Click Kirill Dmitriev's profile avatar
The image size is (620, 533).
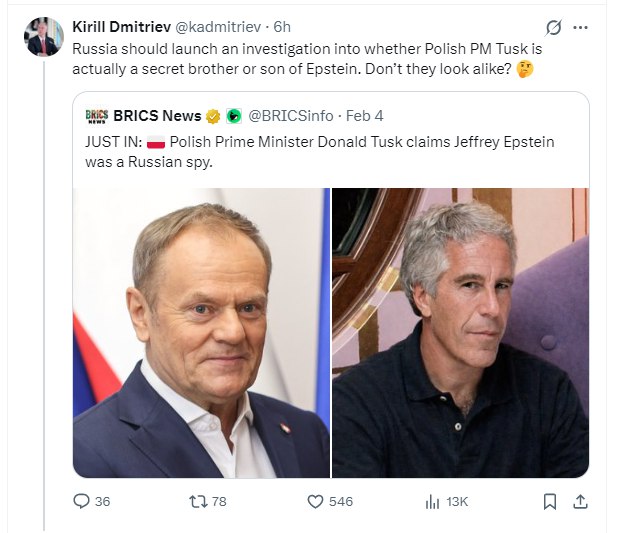(44, 37)
